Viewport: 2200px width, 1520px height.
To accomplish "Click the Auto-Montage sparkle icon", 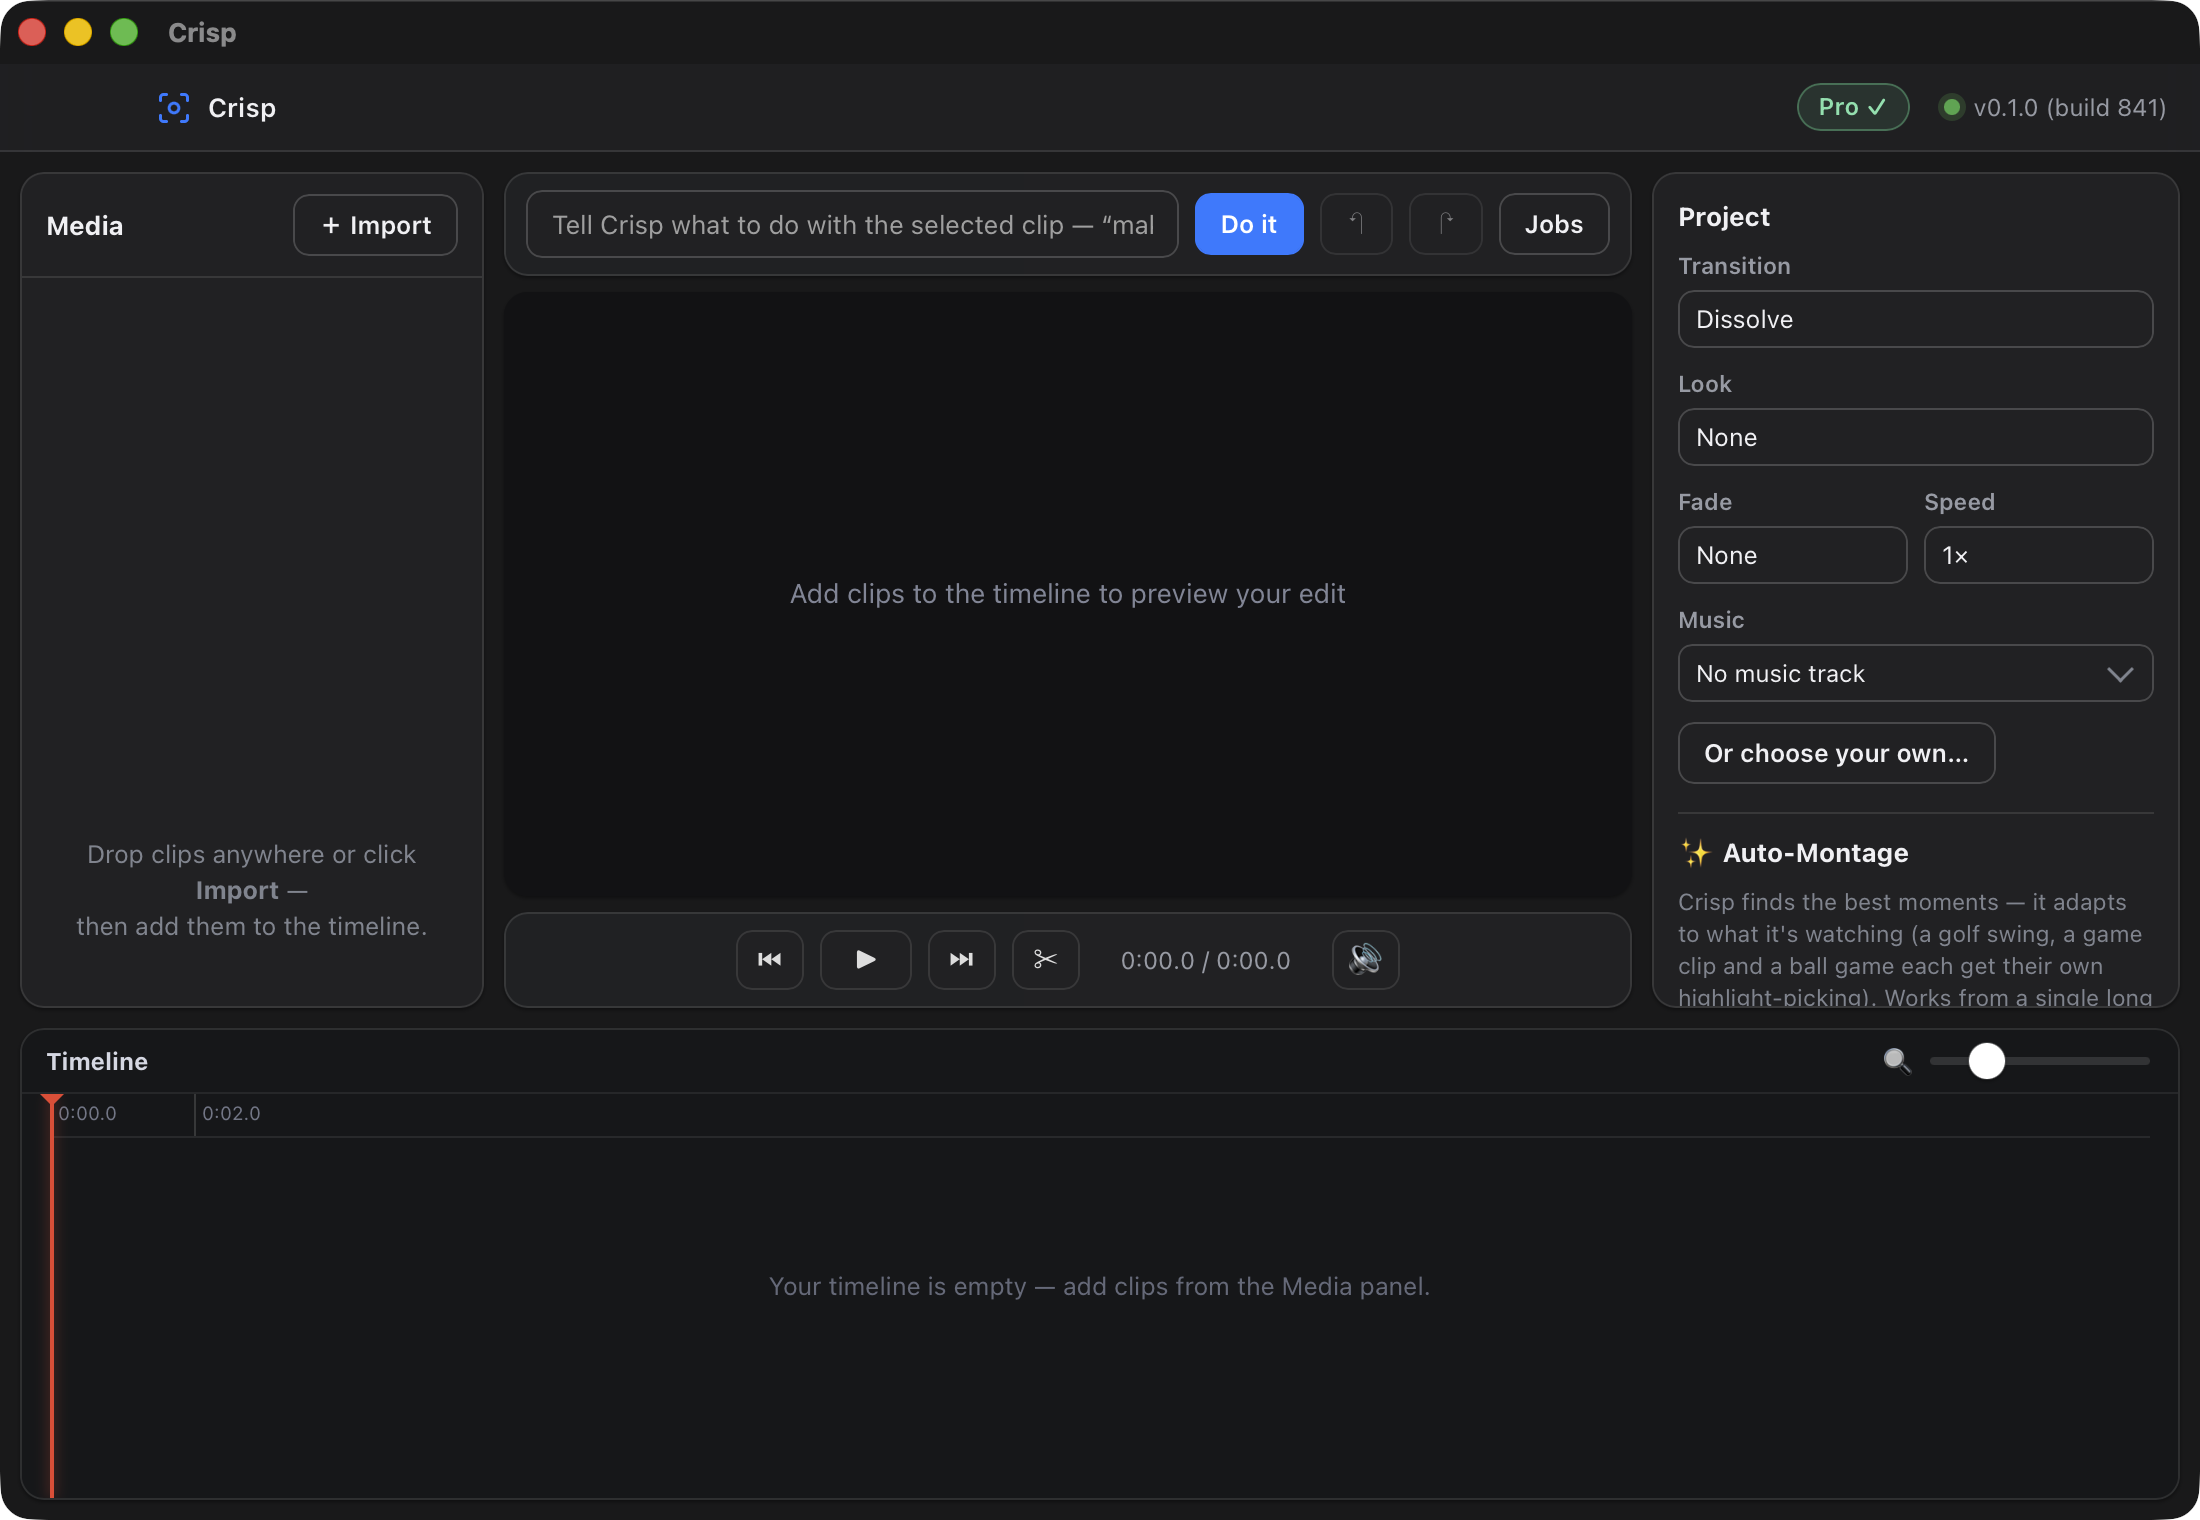I will click(x=1695, y=853).
